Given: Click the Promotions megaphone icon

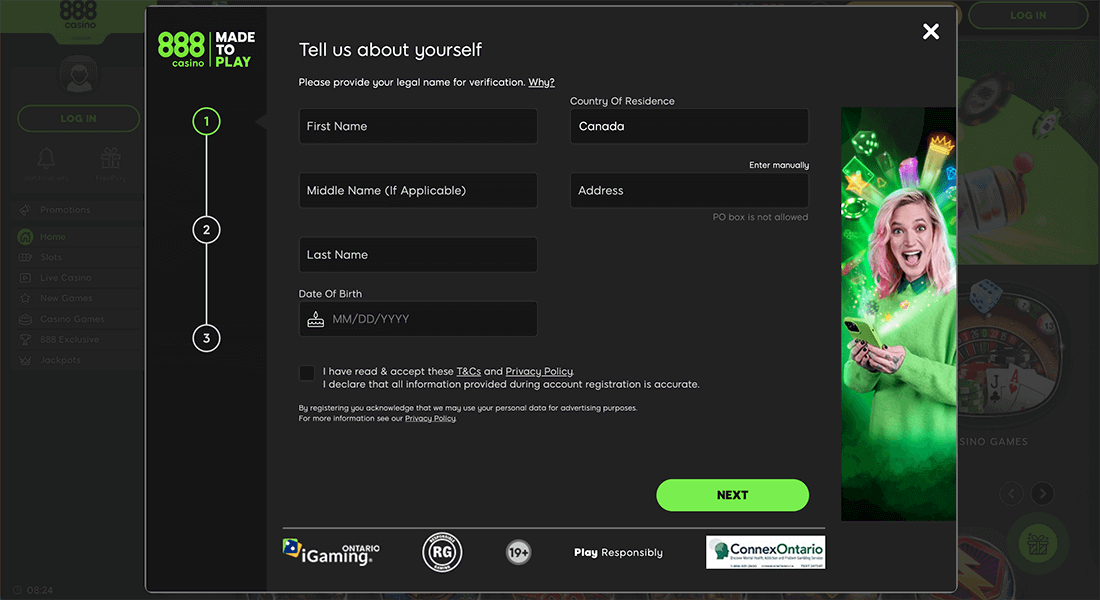Looking at the screenshot, I should [x=24, y=209].
